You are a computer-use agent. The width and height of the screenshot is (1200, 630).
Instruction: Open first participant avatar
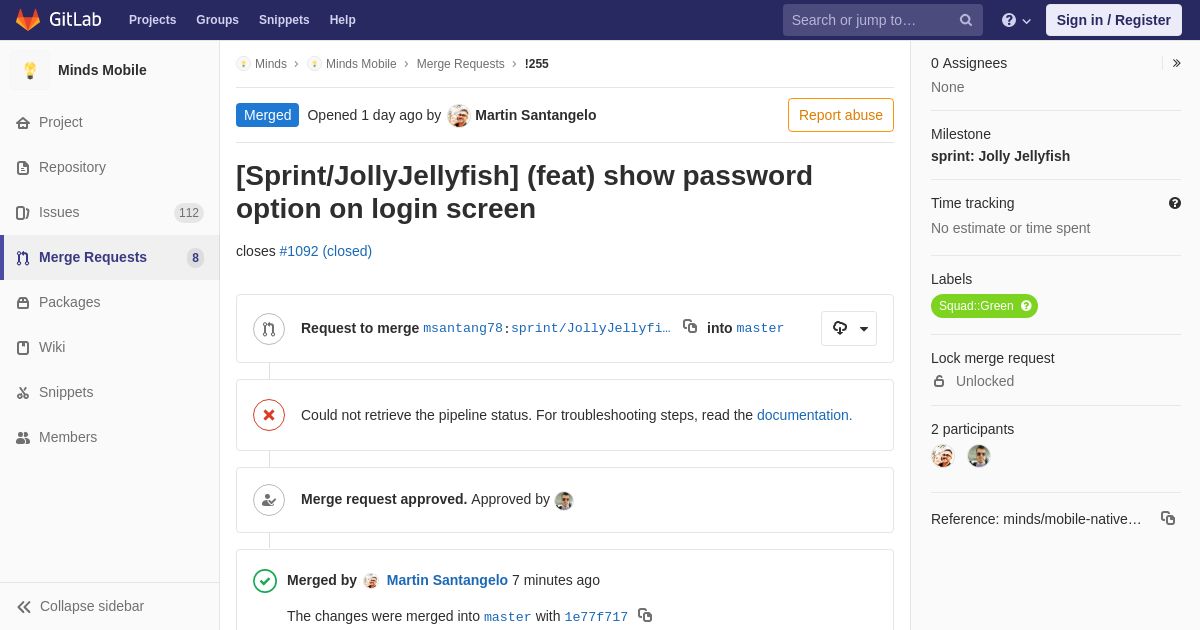click(x=943, y=456)
